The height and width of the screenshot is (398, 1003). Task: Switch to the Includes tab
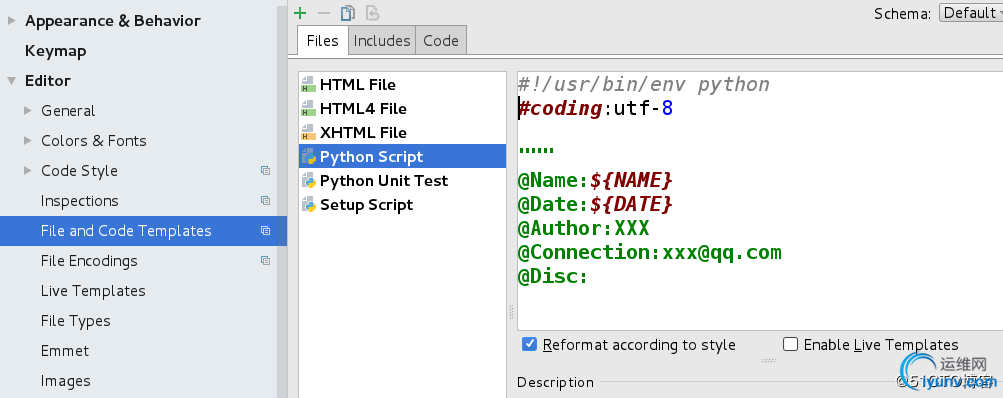(x=382, y=40)
